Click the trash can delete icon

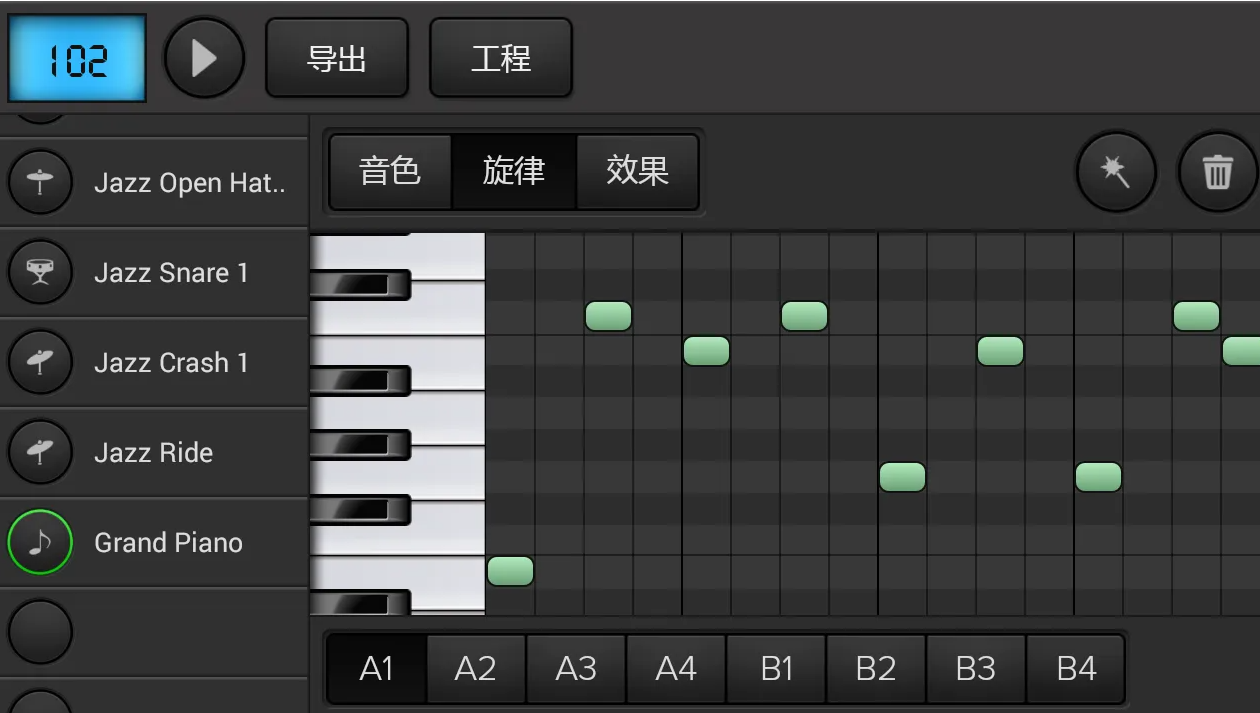click(x=1217, y=172)
